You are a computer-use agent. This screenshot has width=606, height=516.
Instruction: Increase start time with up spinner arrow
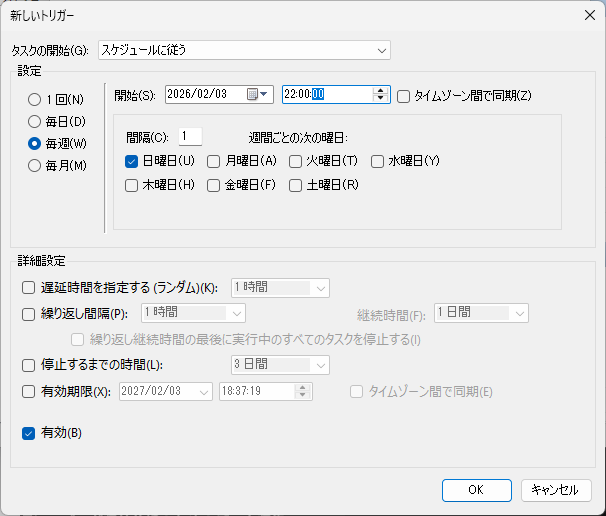380,90
